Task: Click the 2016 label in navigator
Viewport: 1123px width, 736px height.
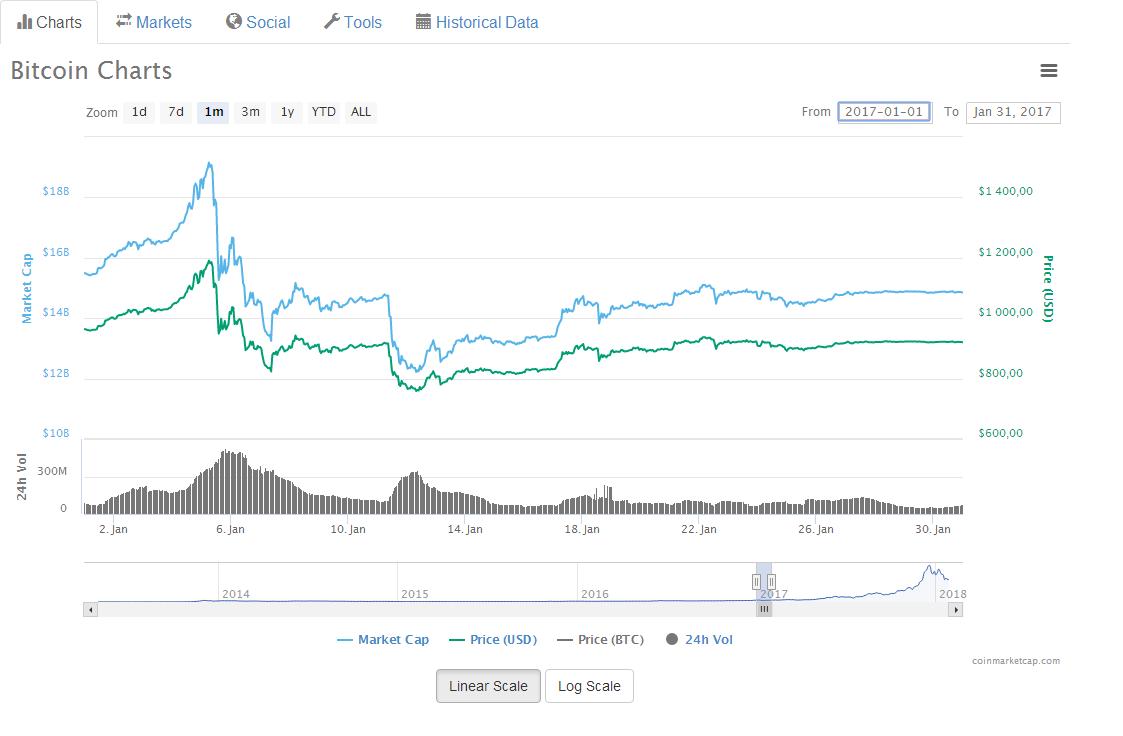Action: [x=594, y=594]
